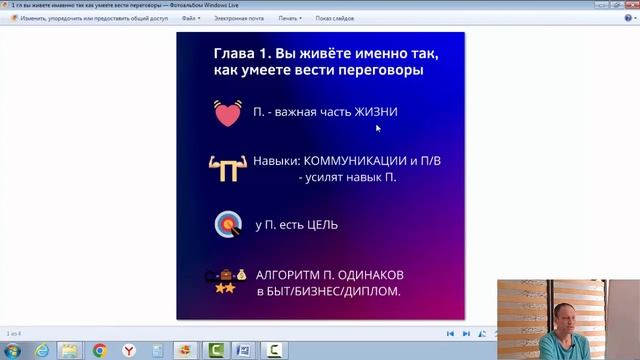Click the muscle arms П icon on the slide
This screenshot has height=360, width=640.
pos(228,168)
